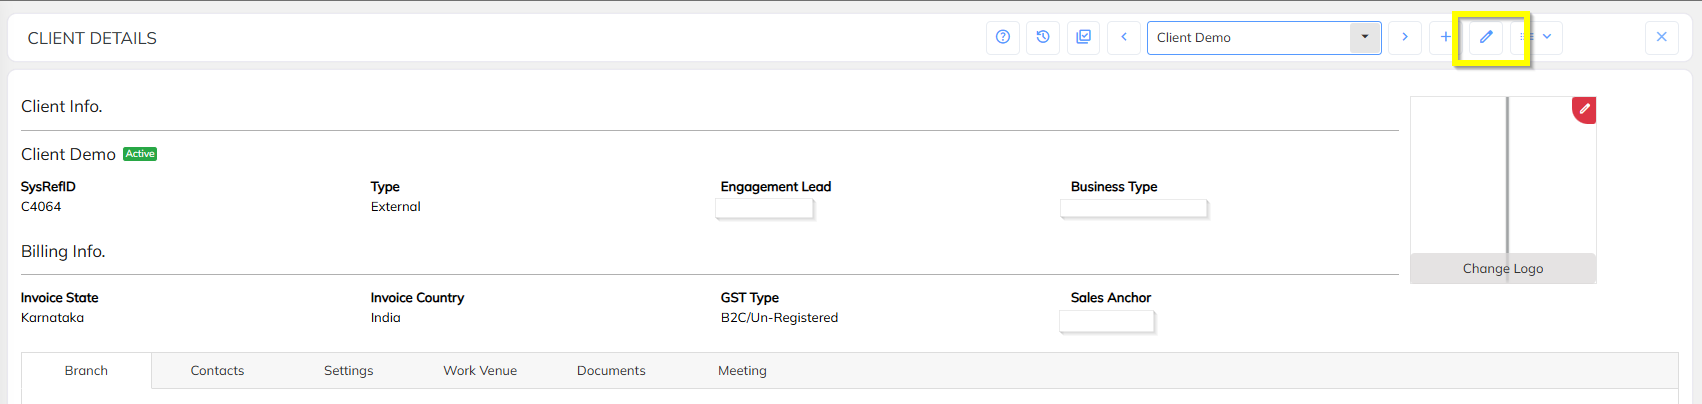
Task: Click the Client Demo combo box field
Action: [1248, 37]
